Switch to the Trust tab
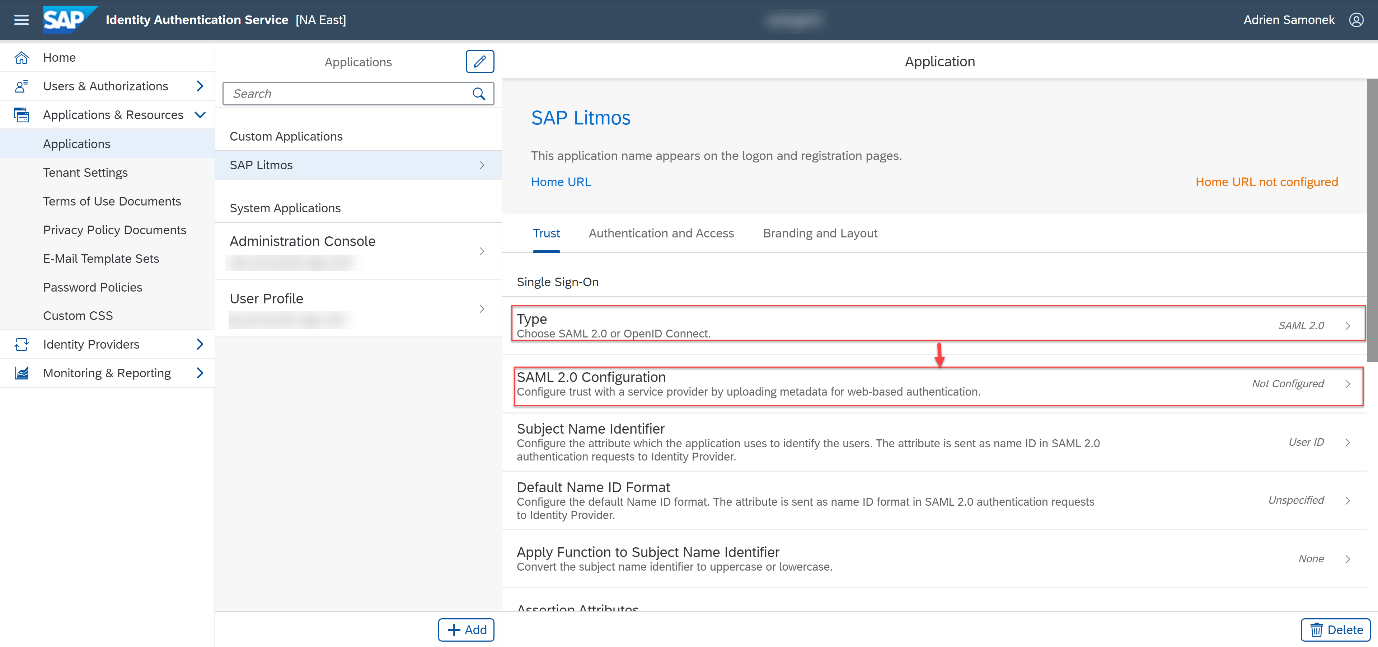 (x=546, y=233)
